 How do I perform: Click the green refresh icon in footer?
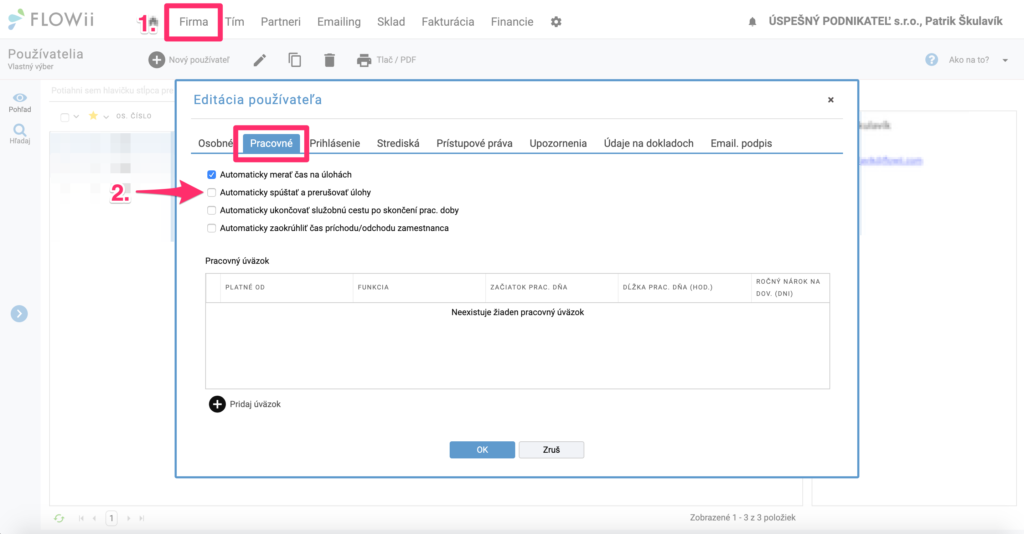(x=59, y=518)
